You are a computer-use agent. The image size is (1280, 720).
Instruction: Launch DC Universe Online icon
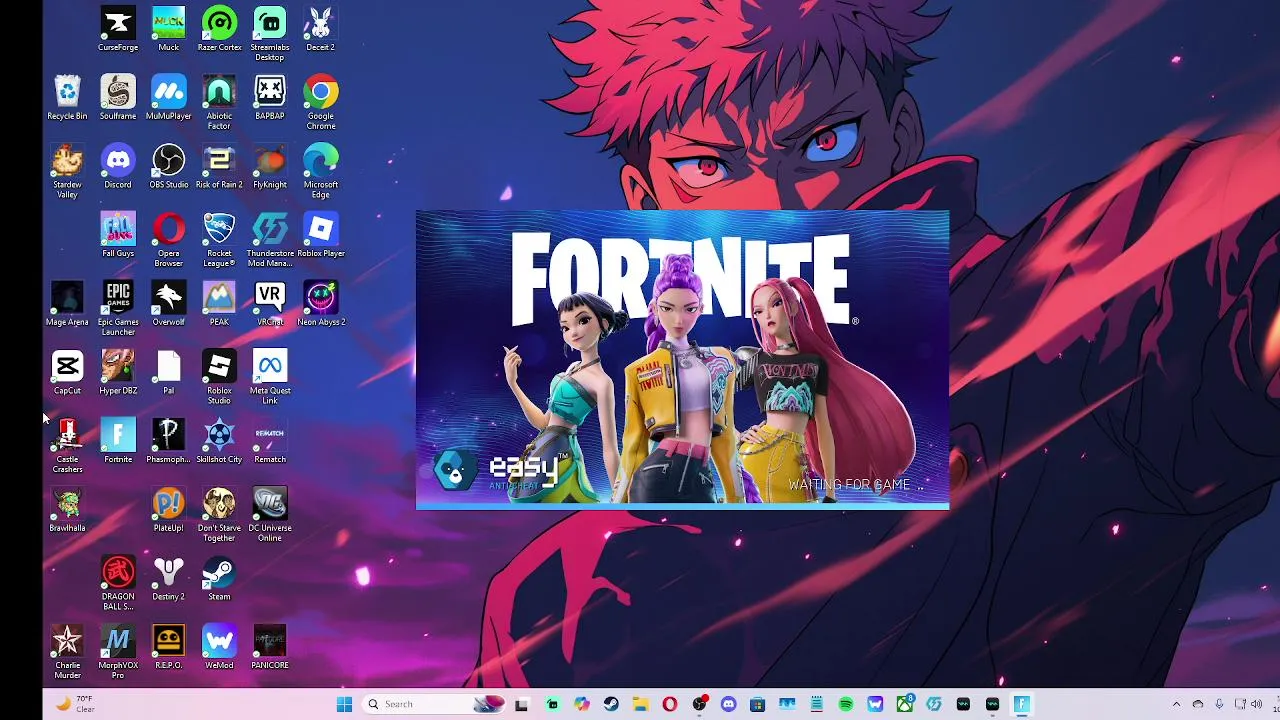coord(270,514)
